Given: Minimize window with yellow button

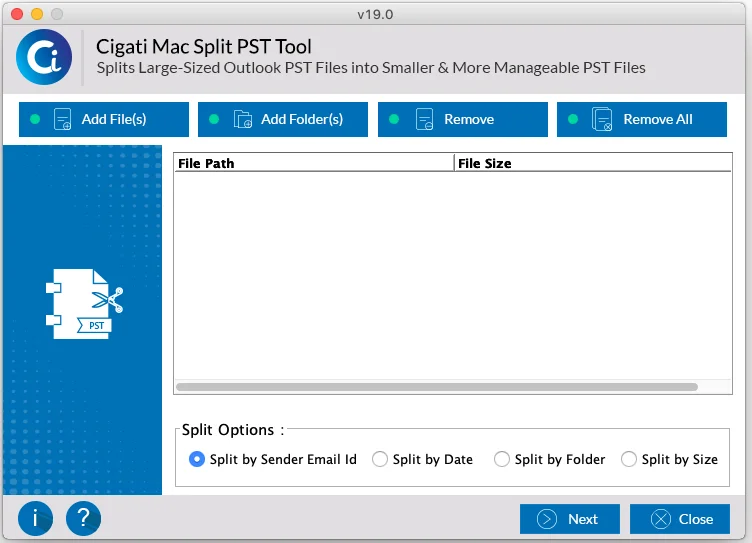Looking at the screenshot, I should pos(37,14).
